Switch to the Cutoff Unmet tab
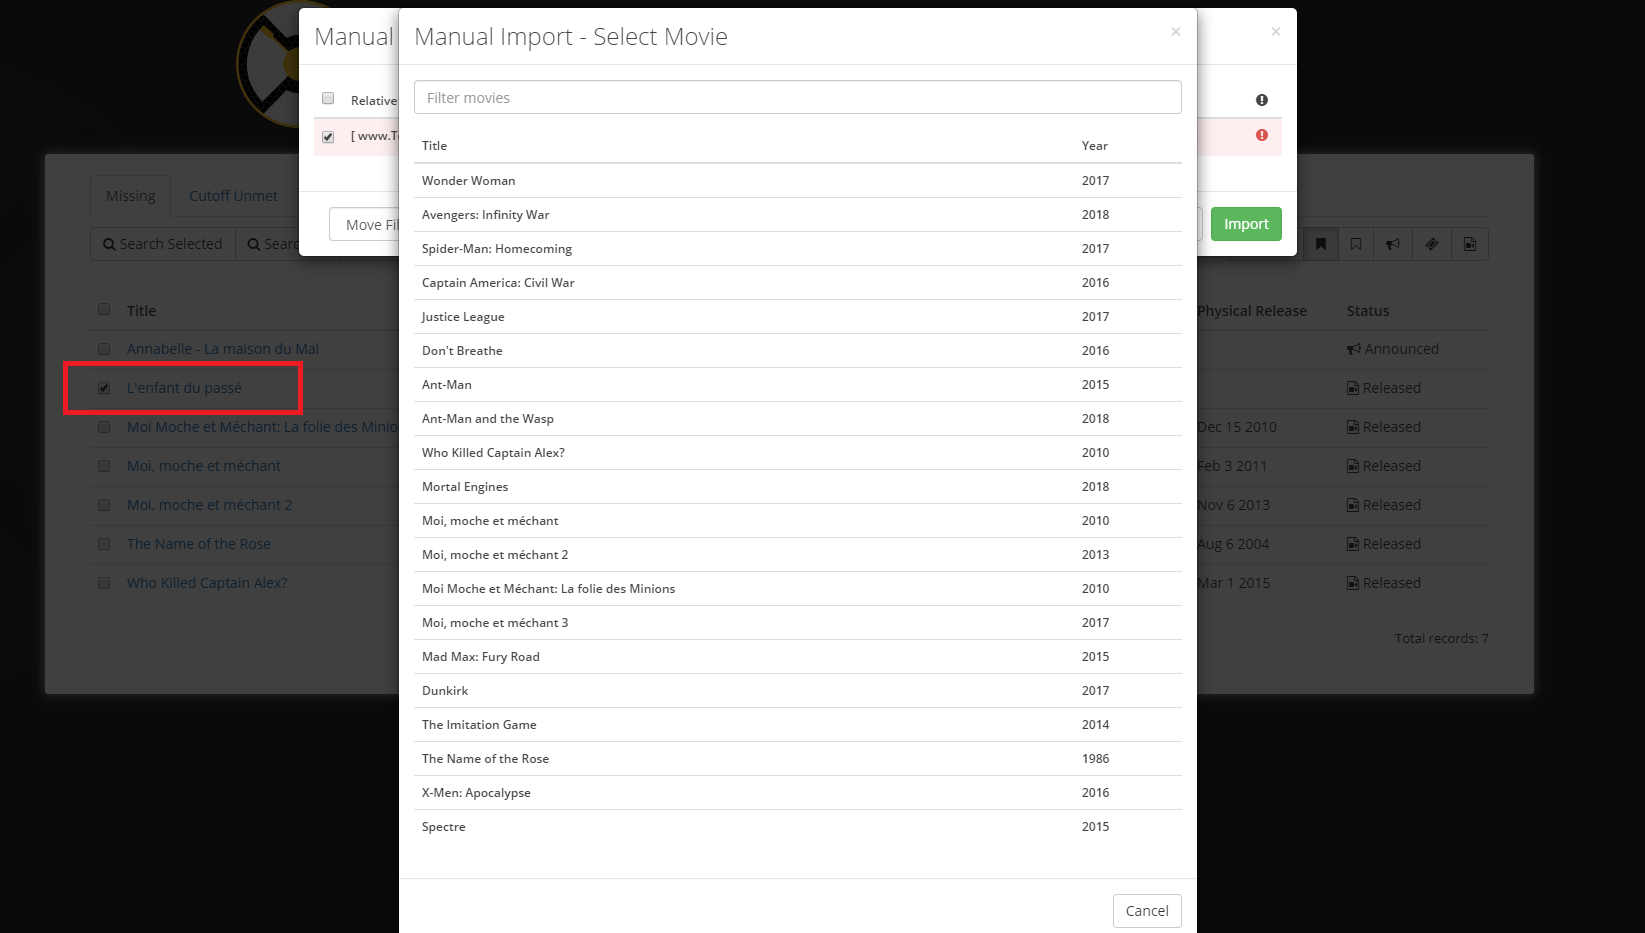Image resolution: width=1645 pixels, height=933 pixels. (x=233, y=195)
